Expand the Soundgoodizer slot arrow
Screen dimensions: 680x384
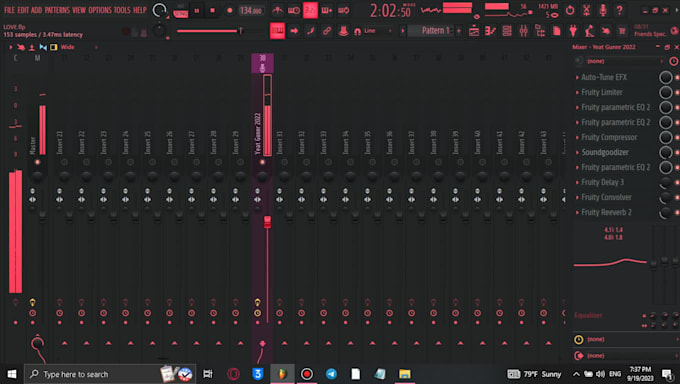577,152
